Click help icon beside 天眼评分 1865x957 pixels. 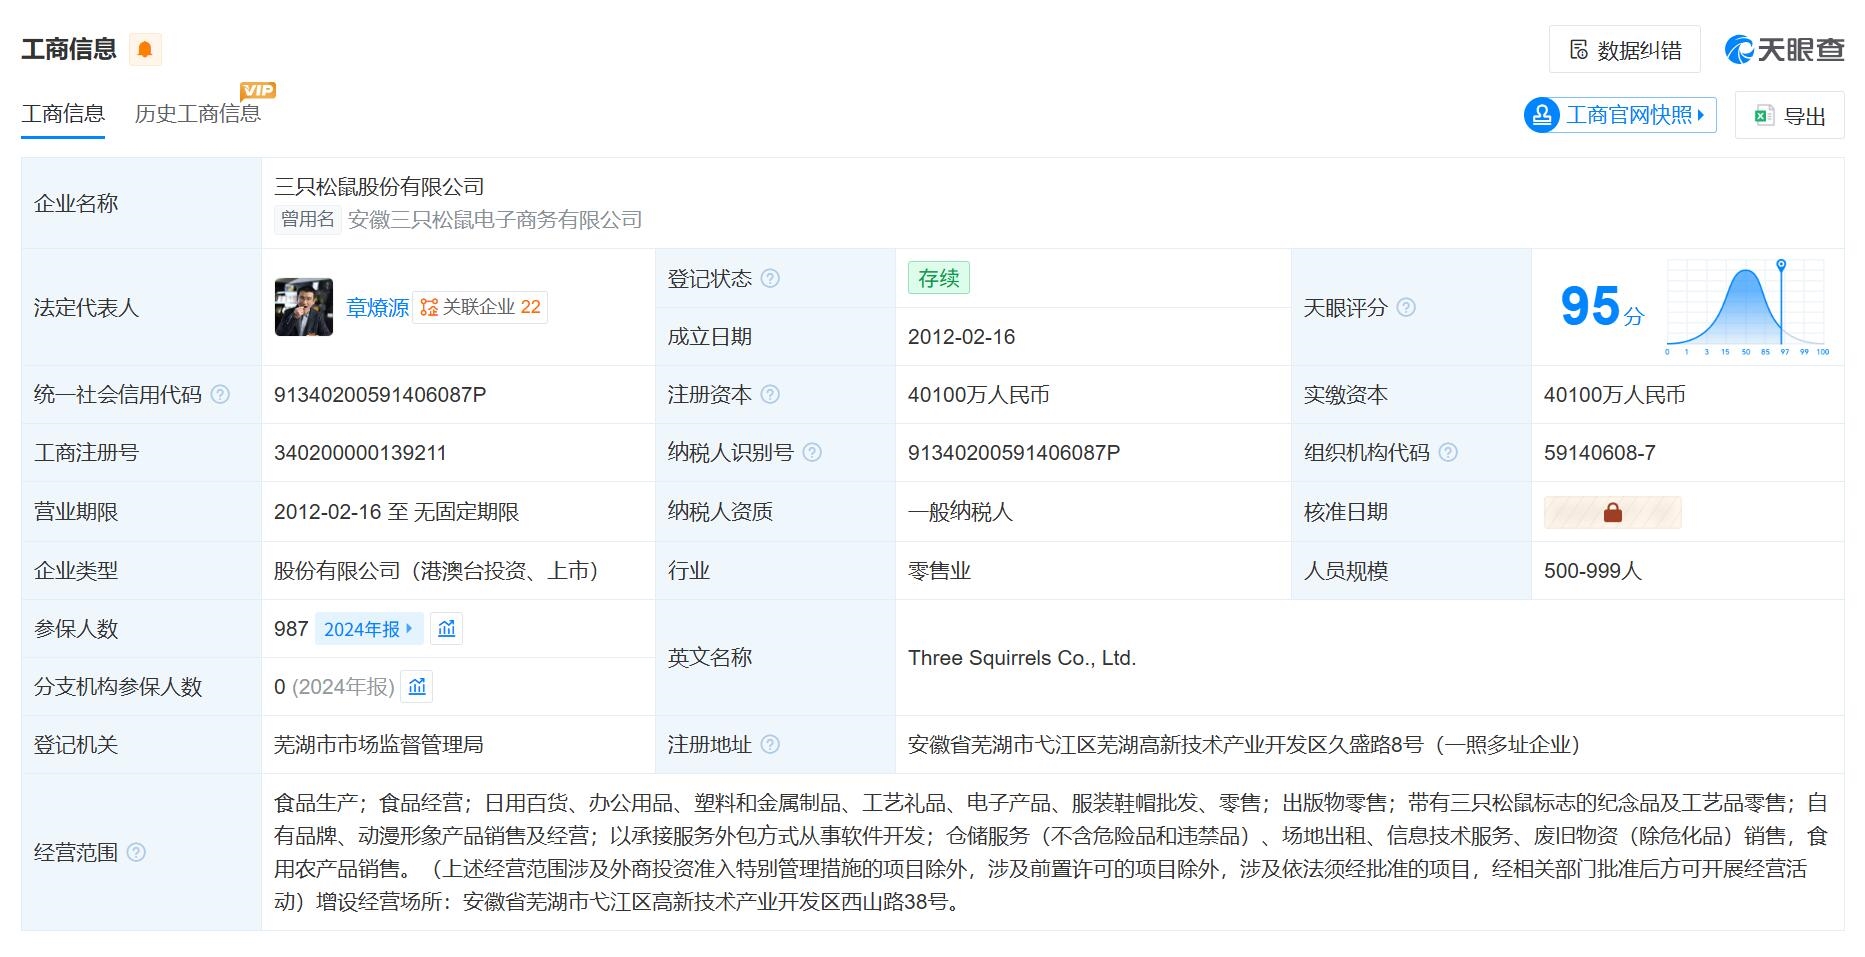tap(1406, 308)
